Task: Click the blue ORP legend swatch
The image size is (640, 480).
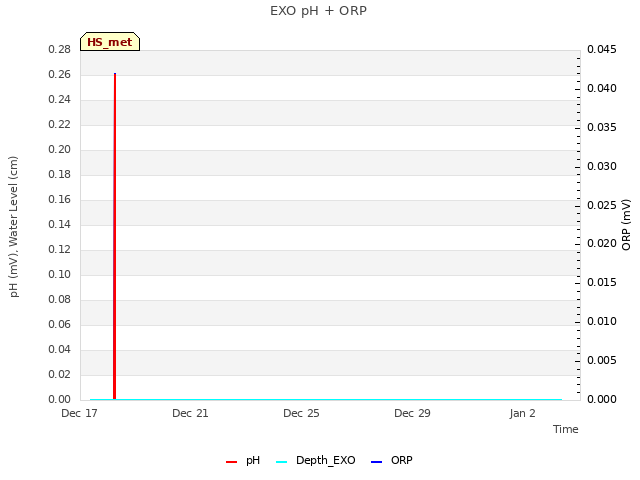Action: [x=376, y=462]
